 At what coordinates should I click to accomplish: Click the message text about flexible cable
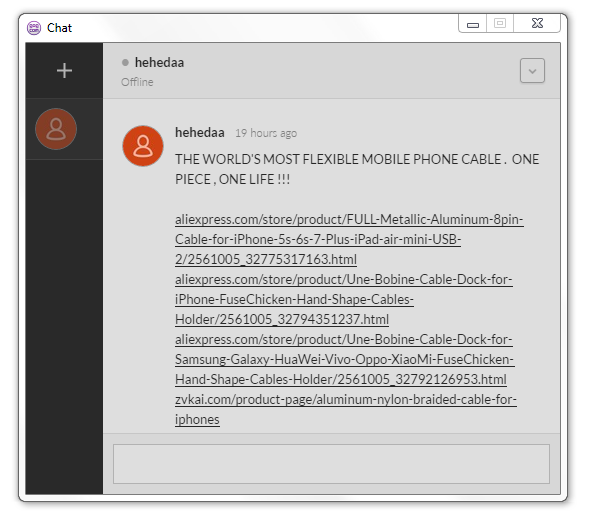pos(357,169)
